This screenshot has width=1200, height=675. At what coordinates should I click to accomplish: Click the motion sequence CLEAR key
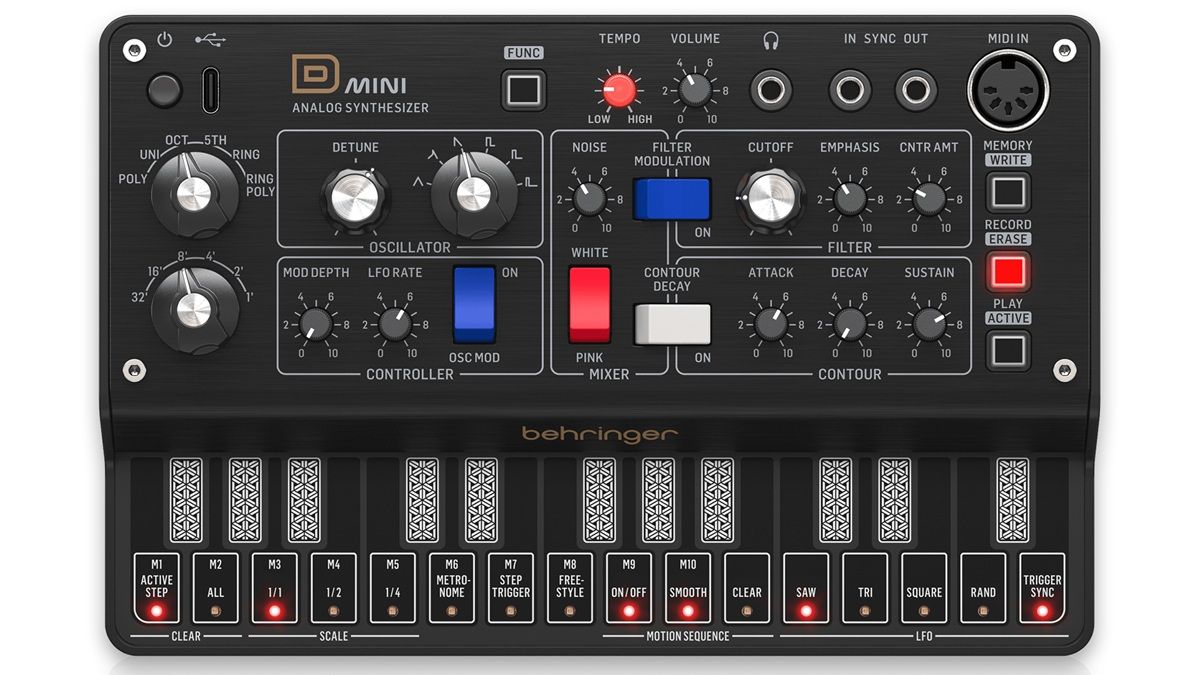pos(746,588)
